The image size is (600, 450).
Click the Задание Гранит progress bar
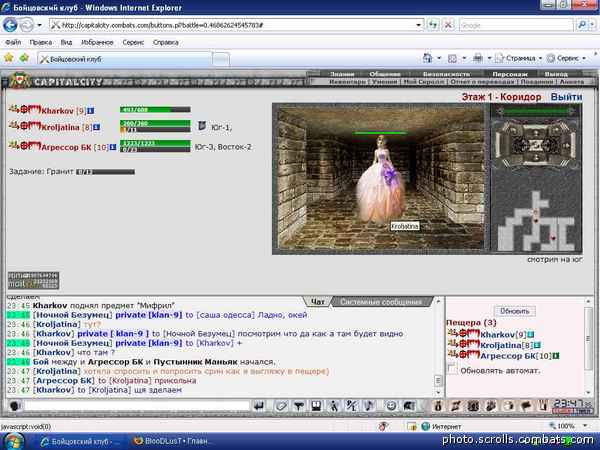click(105, 172)
